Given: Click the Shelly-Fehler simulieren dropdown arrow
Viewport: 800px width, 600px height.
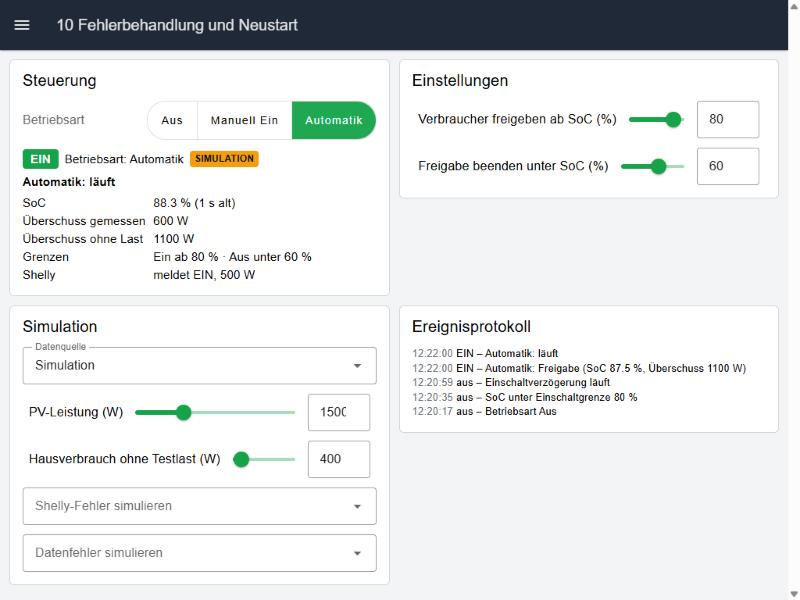Looking at the screenshot, I should pos(357,507).
